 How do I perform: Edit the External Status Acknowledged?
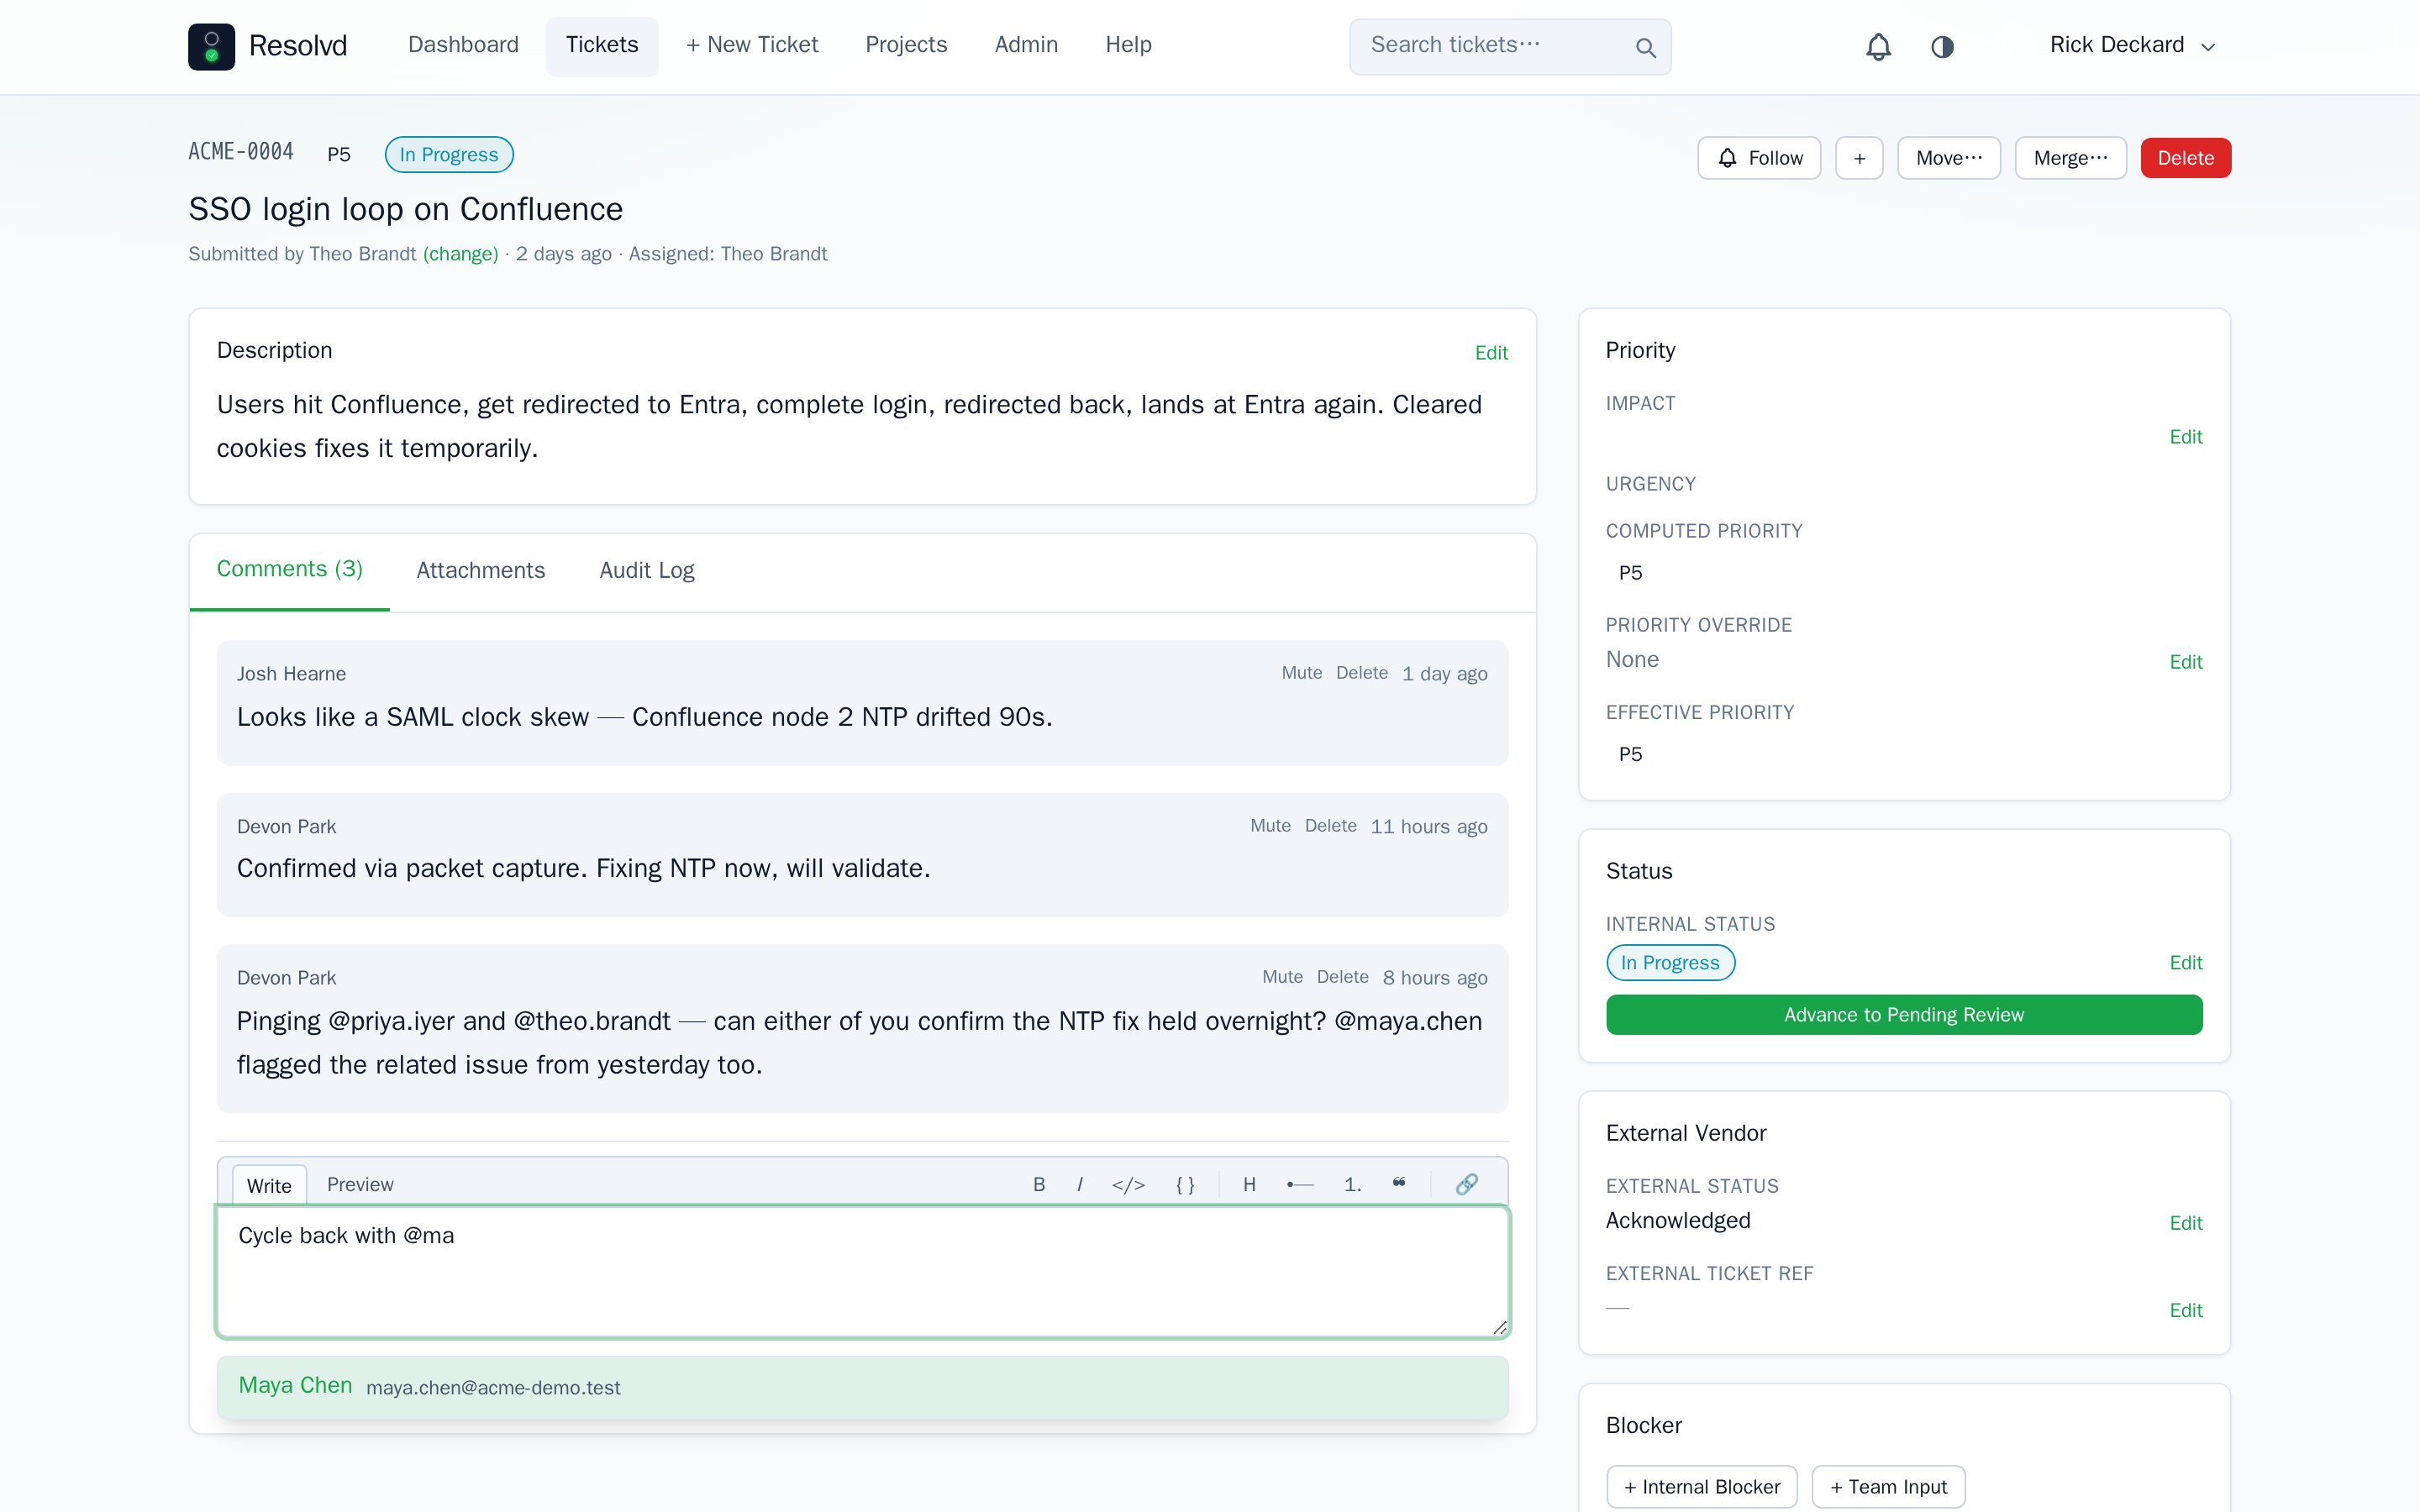2185,1223
